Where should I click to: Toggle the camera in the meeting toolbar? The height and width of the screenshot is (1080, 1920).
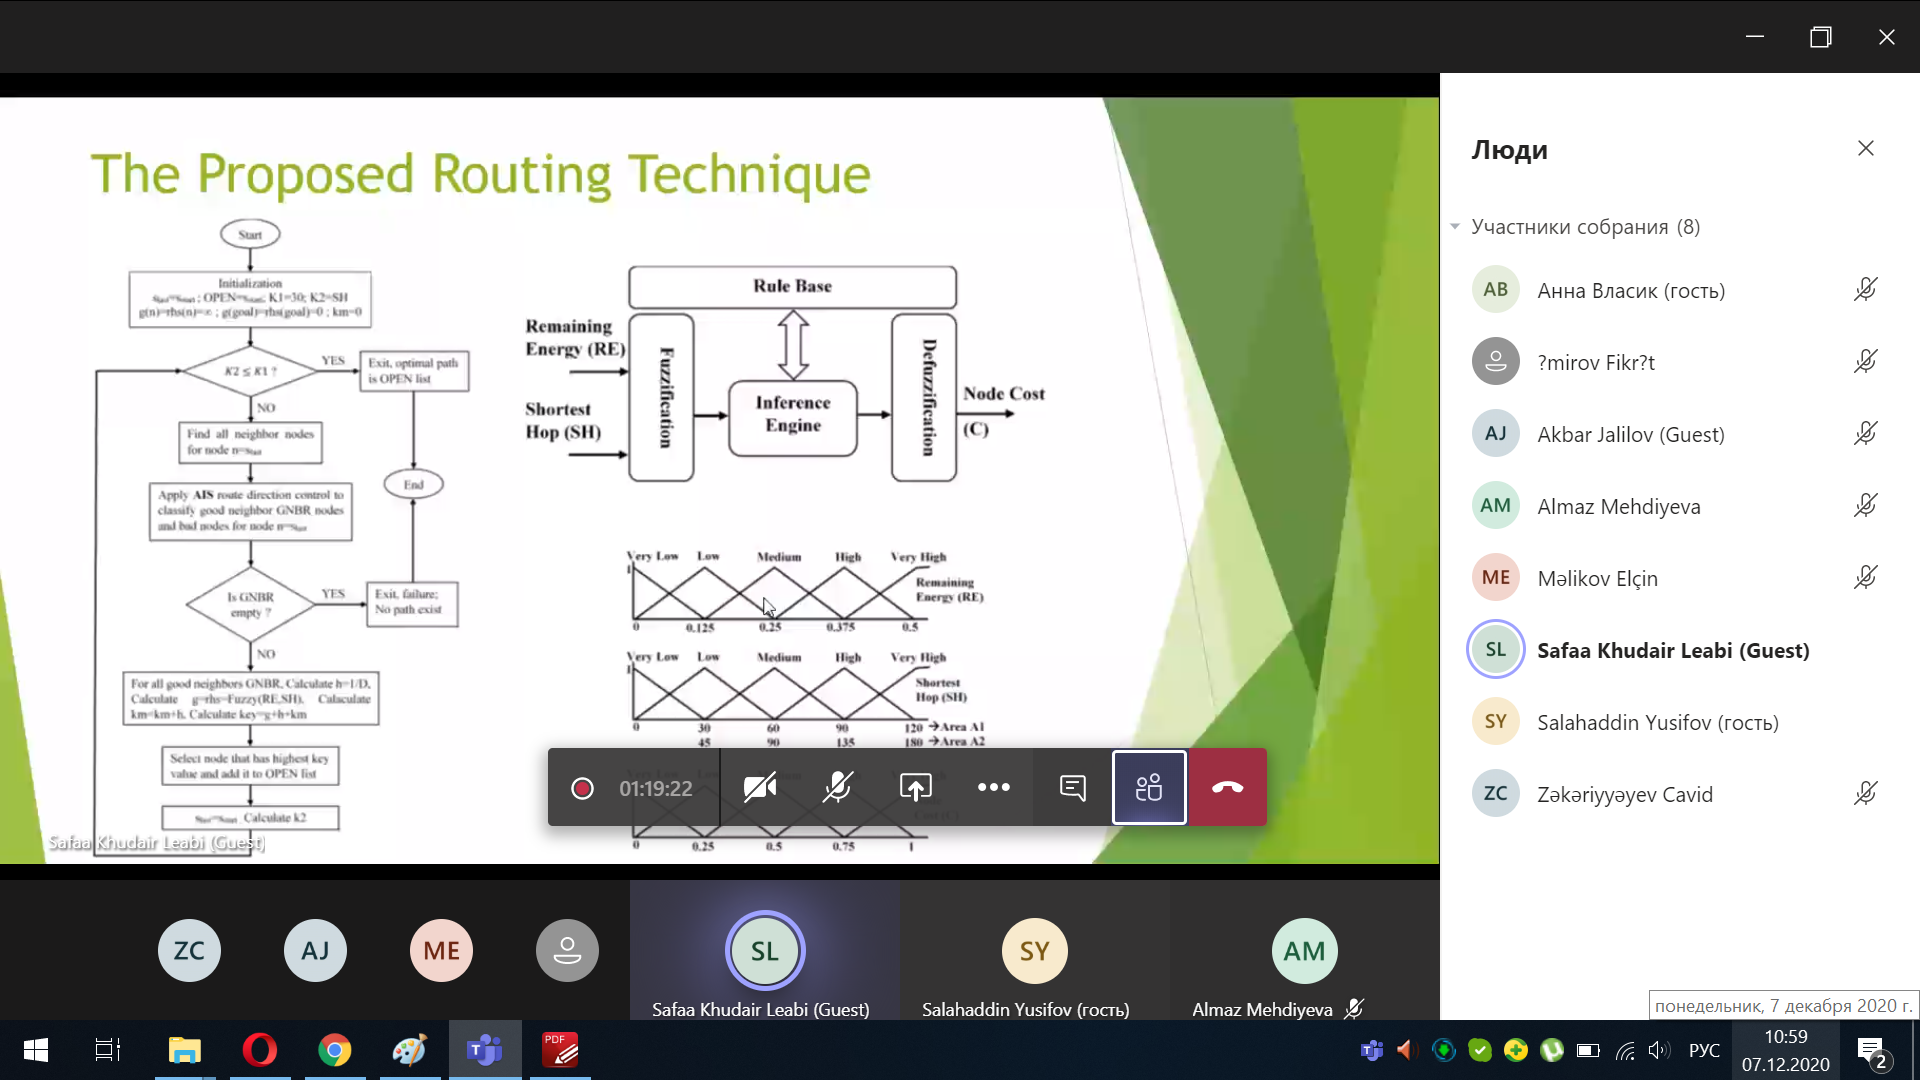(760, 788)
